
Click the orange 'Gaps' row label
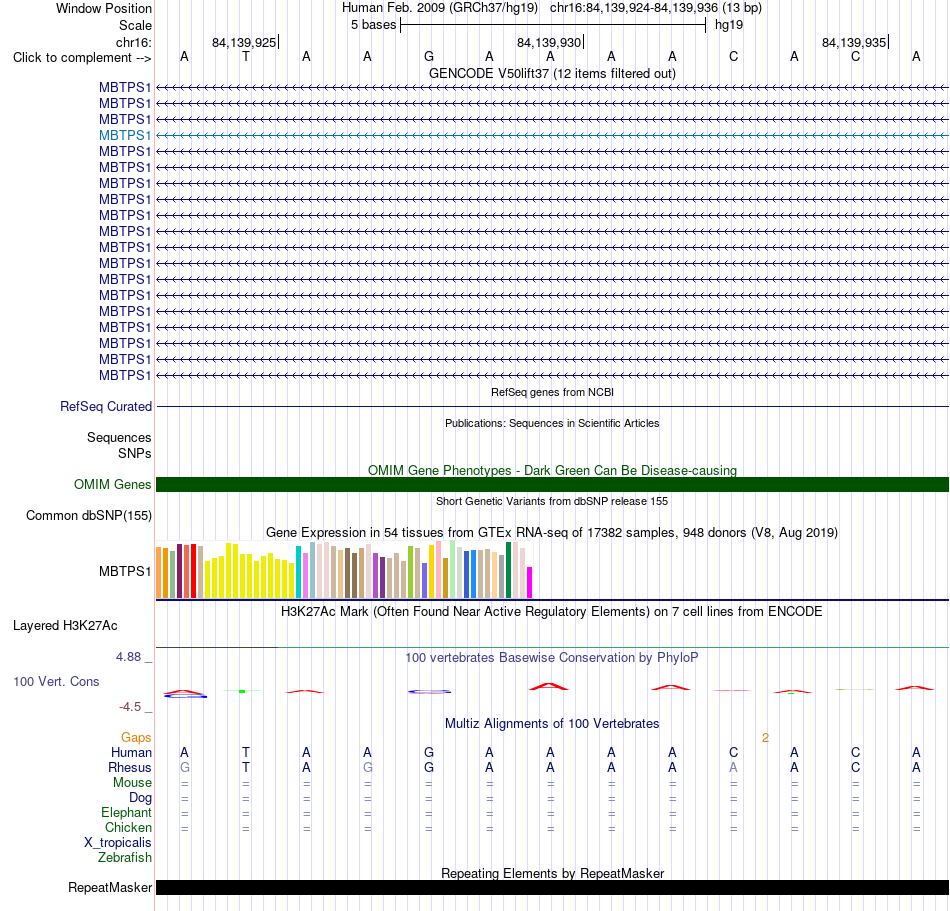[x=136, y=737]
